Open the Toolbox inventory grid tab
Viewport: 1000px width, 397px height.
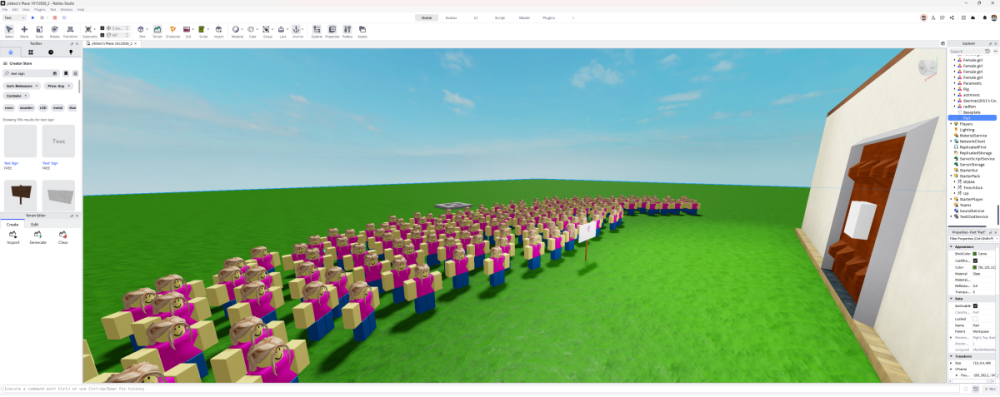pyautogui.click(x=31, y=52)
